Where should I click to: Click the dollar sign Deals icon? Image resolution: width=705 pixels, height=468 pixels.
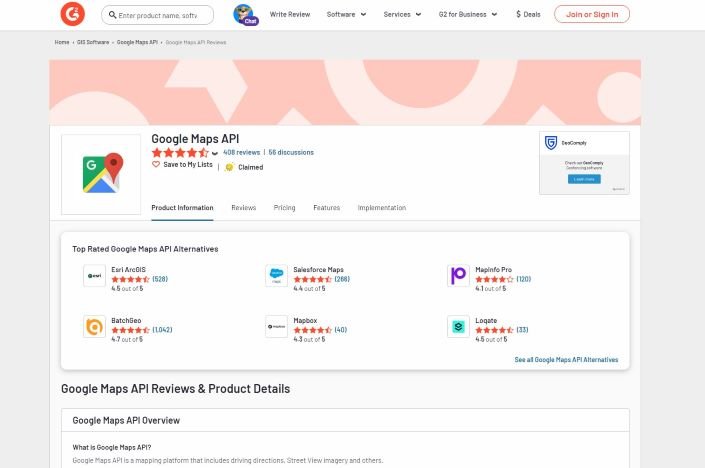click(518, 14)
